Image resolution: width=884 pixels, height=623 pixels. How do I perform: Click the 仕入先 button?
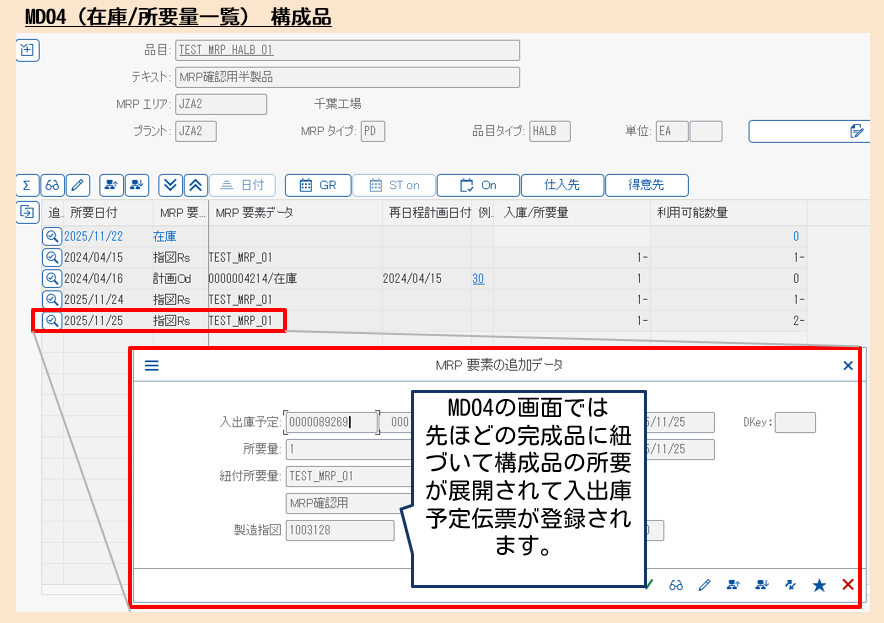point(562,185)
